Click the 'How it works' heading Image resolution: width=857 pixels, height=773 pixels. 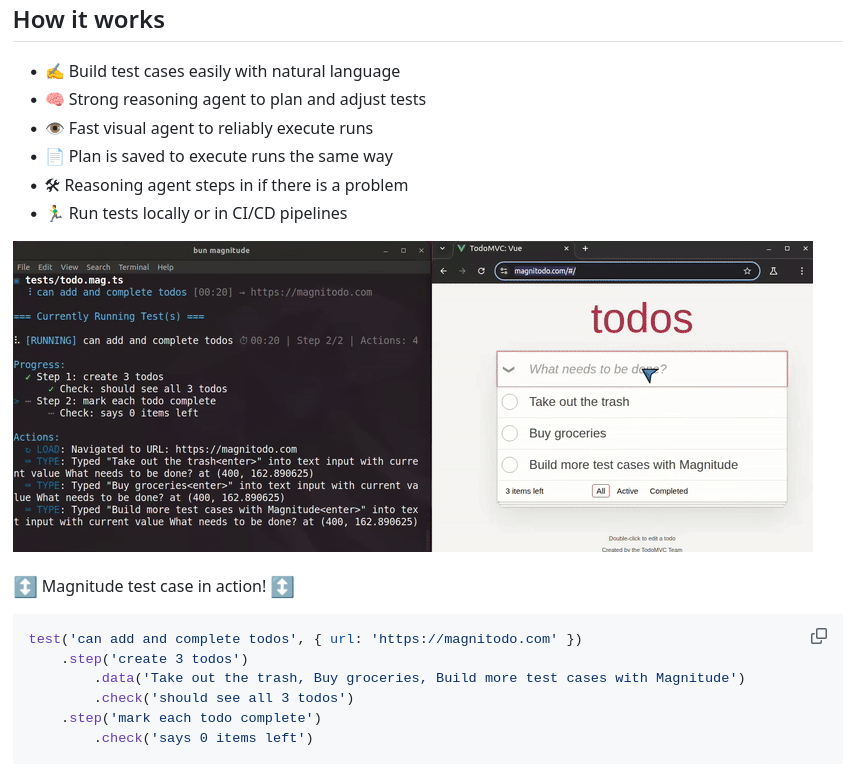[89, 20]
